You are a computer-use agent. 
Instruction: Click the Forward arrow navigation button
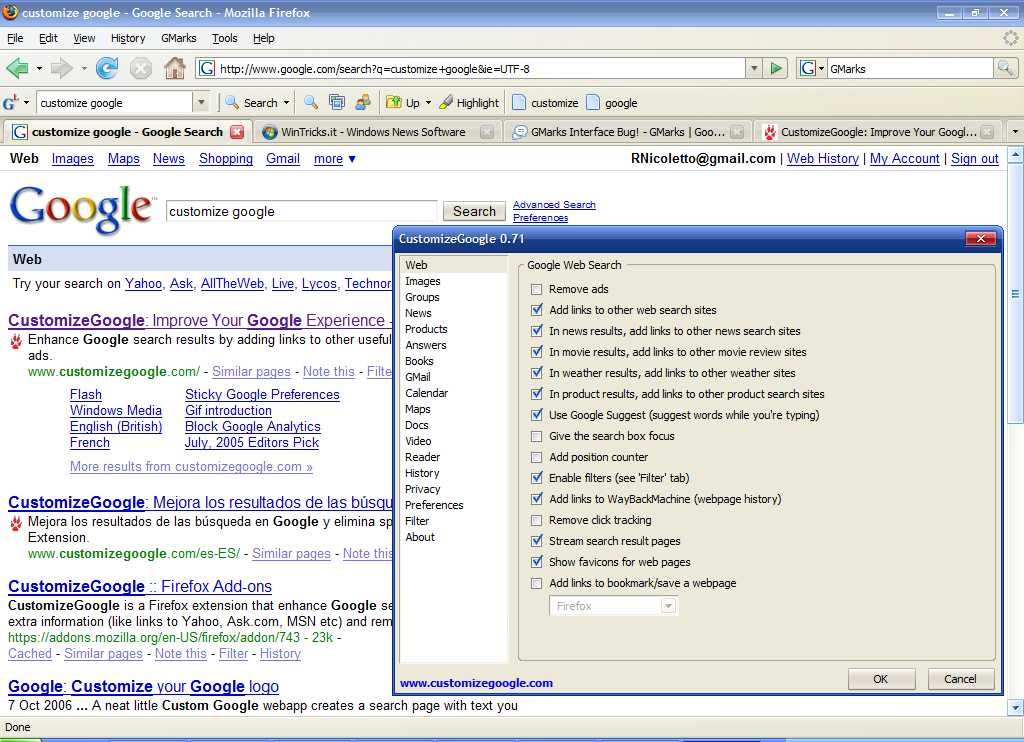[61, 68]
